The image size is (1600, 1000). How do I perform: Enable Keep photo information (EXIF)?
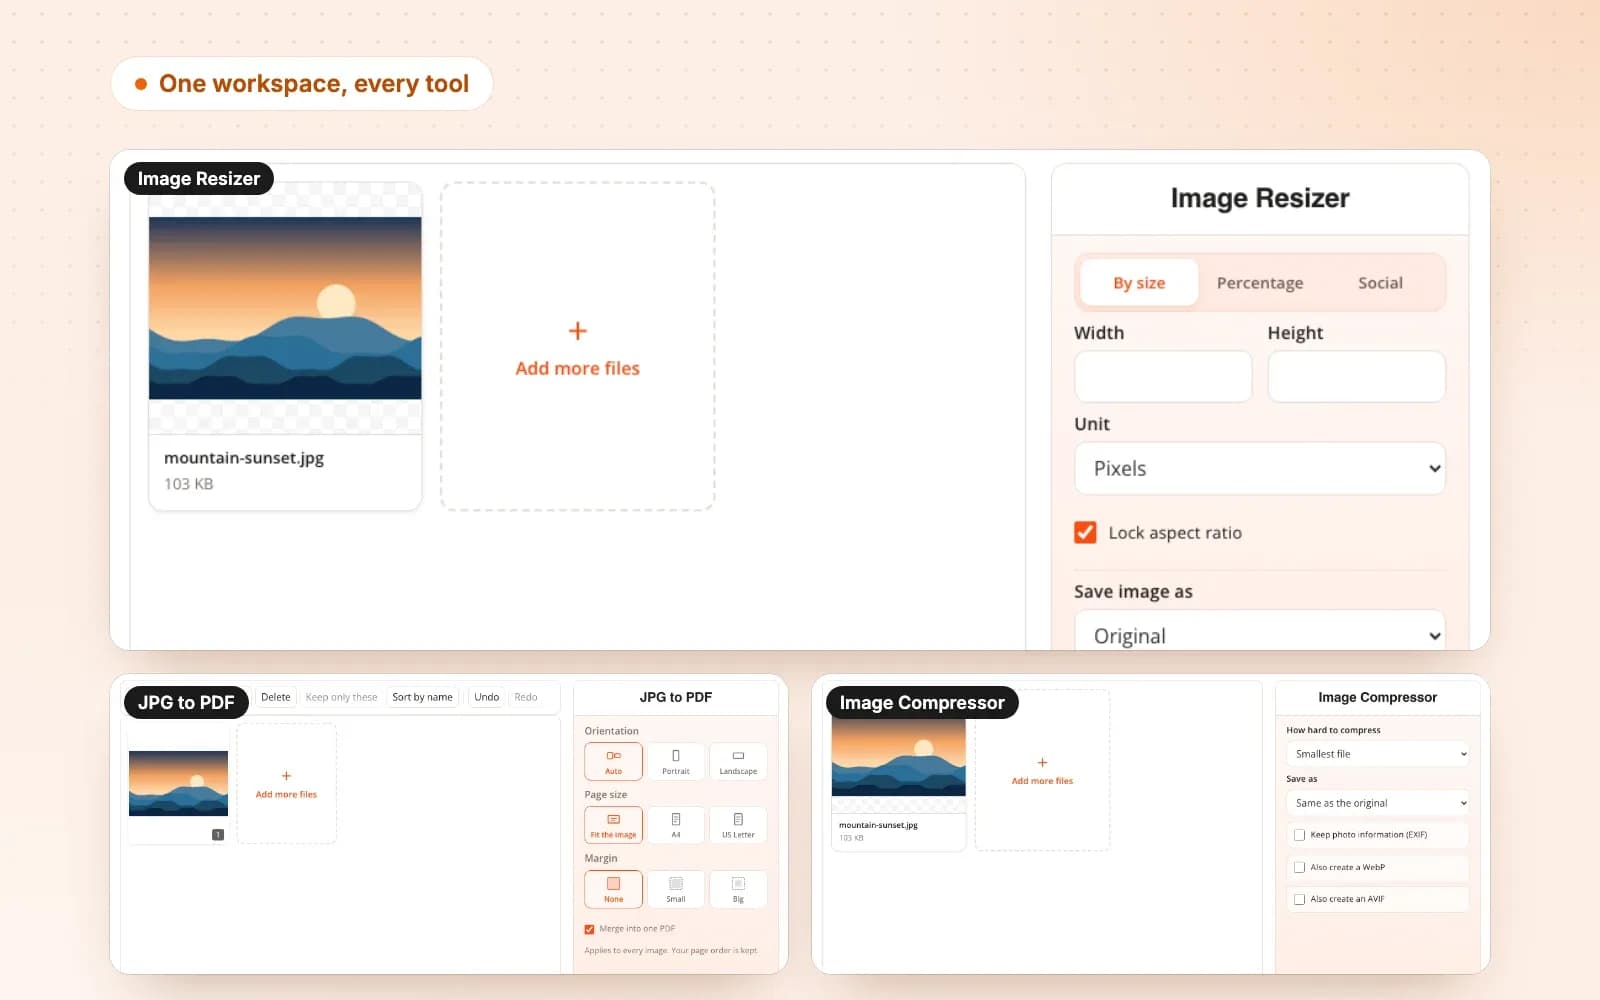[x=1299, y=835]
